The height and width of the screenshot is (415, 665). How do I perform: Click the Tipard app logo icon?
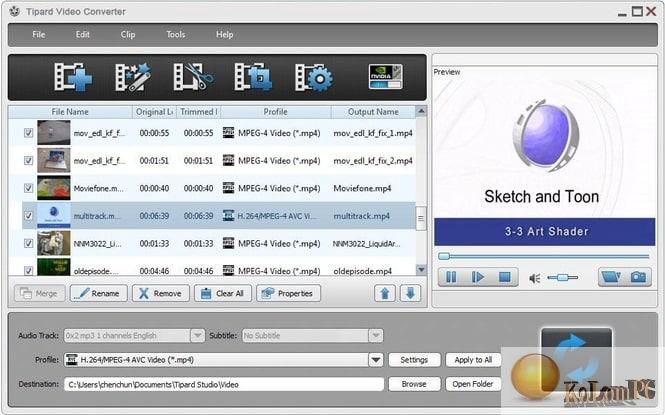(x=15, y=11)
